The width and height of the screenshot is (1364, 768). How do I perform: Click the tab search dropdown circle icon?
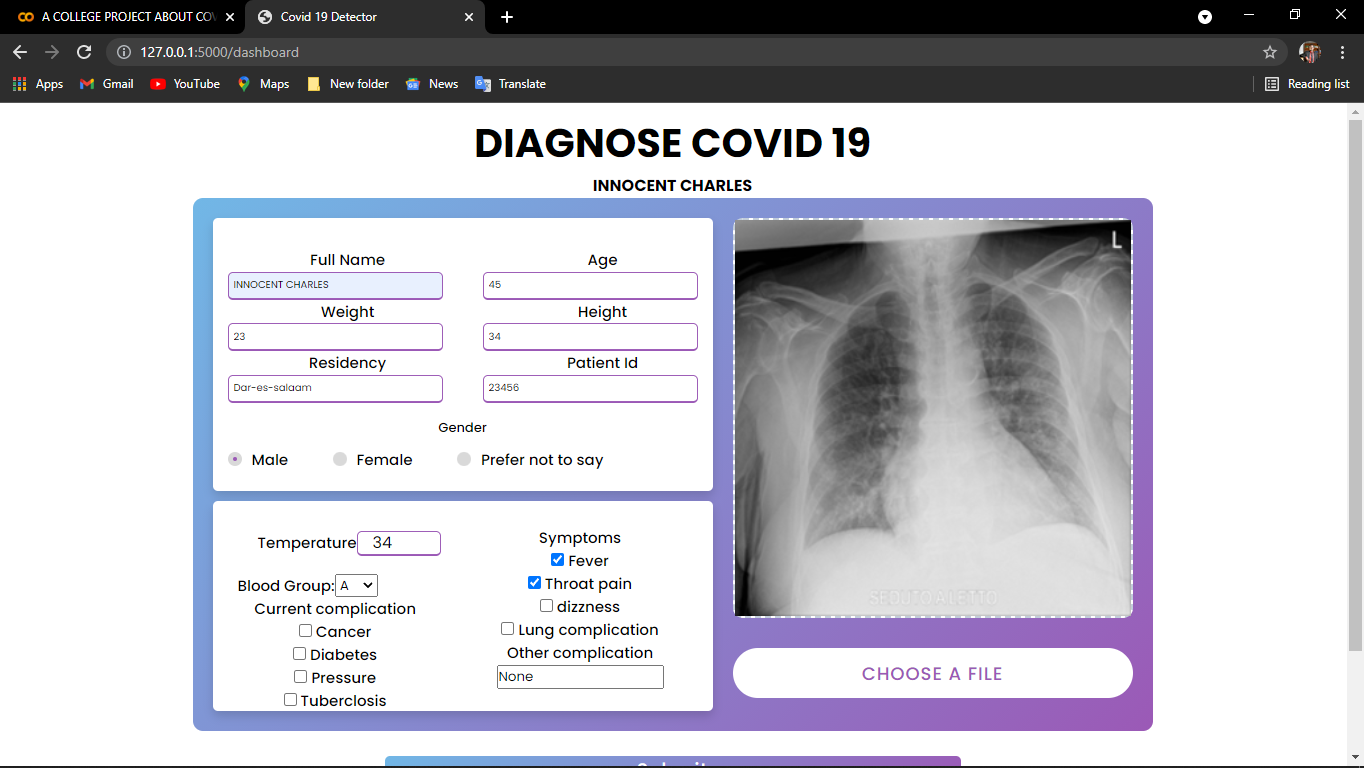click(x=1205, y=17)
